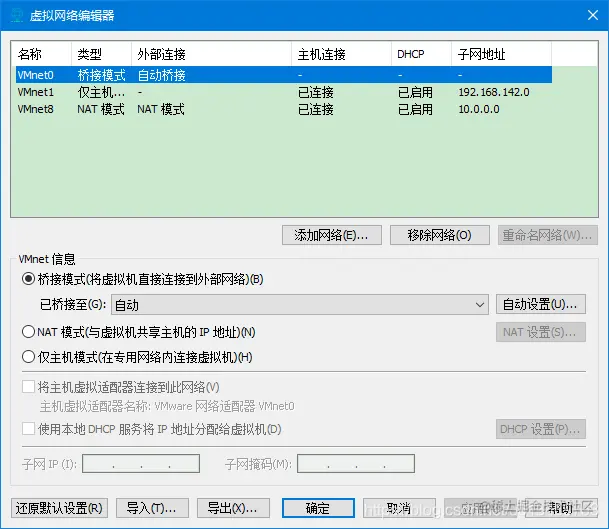
Task: Click the 类型 column header
Action: [x=101, y=54]
